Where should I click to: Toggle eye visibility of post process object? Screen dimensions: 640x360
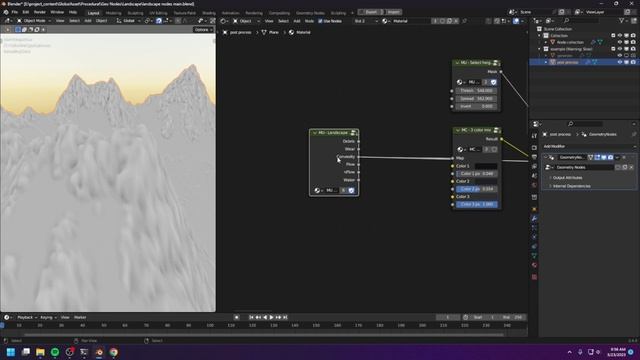click(620, 62)
